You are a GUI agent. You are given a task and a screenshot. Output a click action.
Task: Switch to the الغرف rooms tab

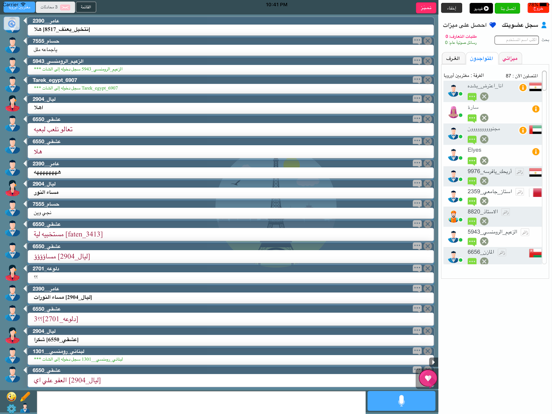pos(453,58)
